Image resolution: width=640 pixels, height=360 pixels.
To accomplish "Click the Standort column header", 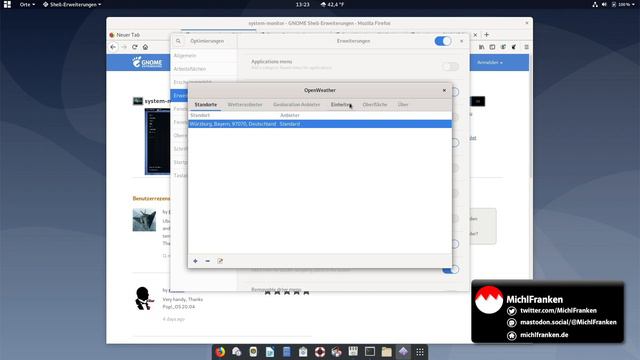I will (200, 116).
